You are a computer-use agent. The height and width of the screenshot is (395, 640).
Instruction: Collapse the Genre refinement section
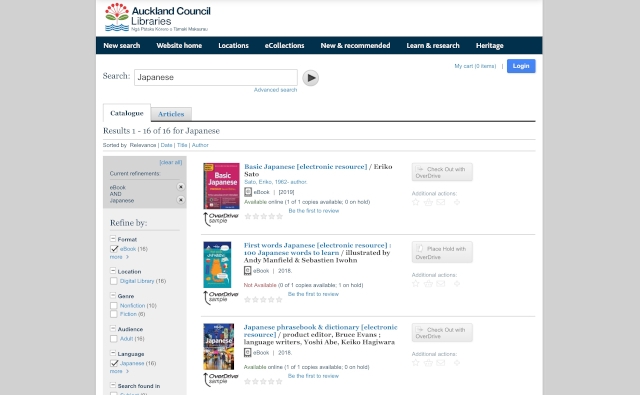point(113,295)
